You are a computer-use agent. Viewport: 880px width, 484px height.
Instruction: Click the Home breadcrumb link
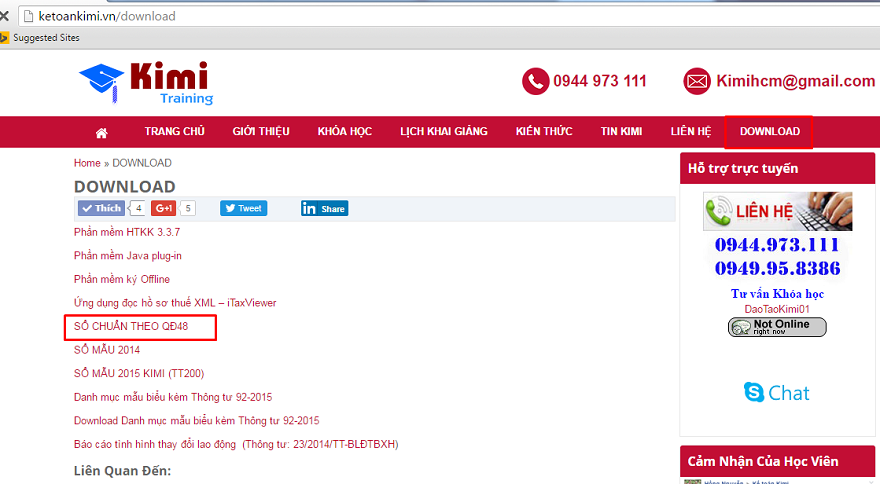(x=87, y=163)
